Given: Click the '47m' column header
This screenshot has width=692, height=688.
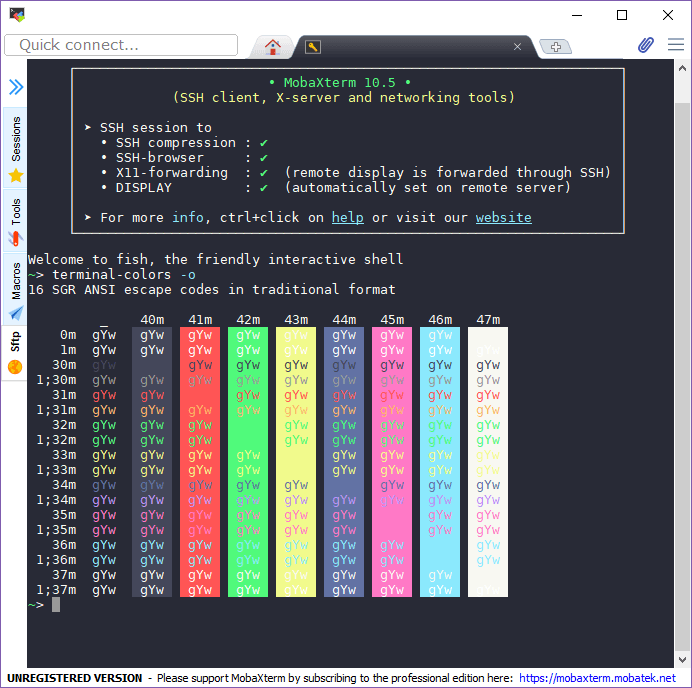Looking at the screenshot, I should [x=488, y=320].
